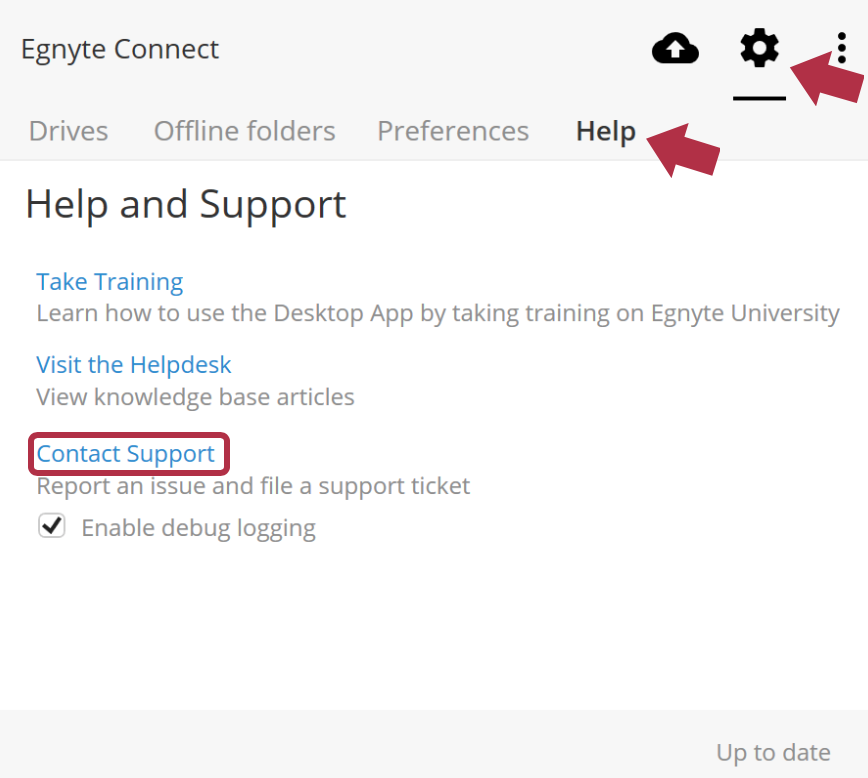This screenshot has height=778, width=868.
Task: Click 'Report an issue and file a support ticket' text
Action: [254, 486]
